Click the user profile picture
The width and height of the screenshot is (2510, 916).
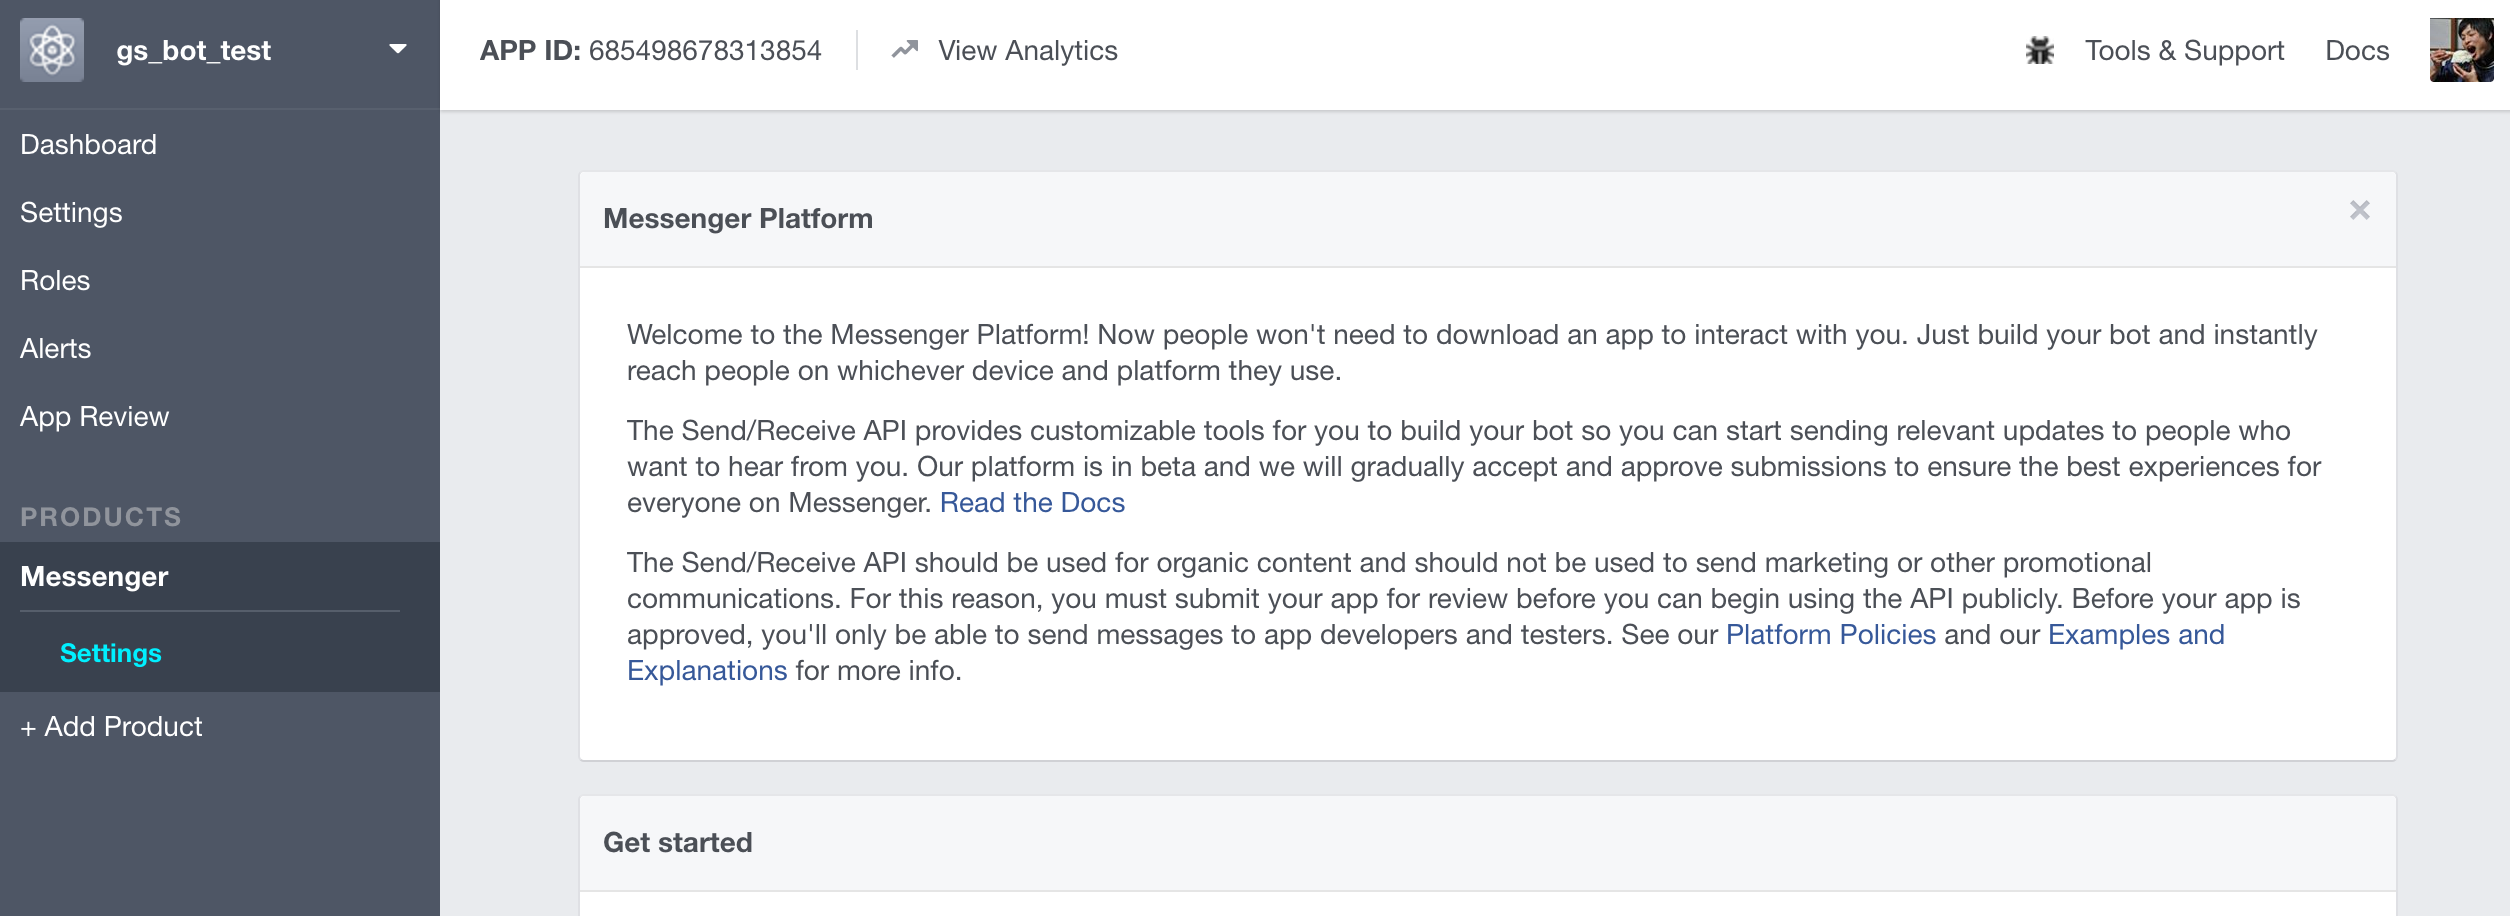[x=2462, y=50]
